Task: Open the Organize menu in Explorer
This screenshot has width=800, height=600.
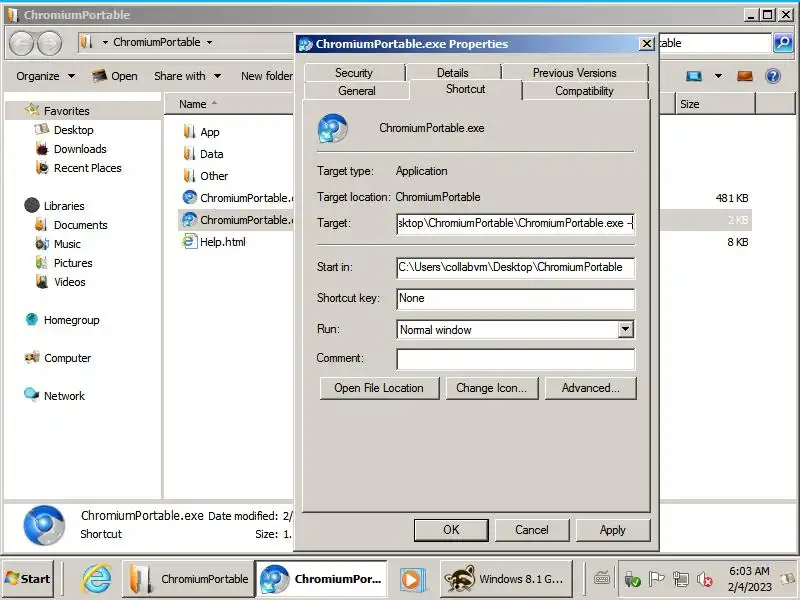Action: pos(45,76)
